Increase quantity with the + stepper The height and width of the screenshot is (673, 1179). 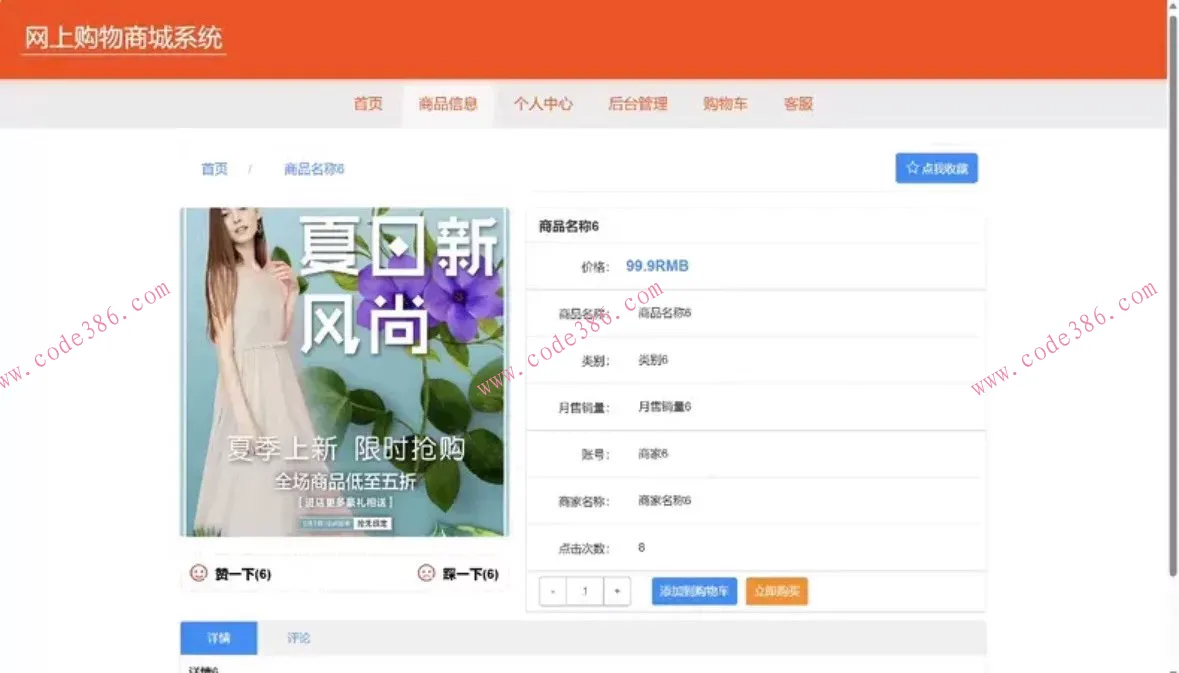click(x=617, y=591)
